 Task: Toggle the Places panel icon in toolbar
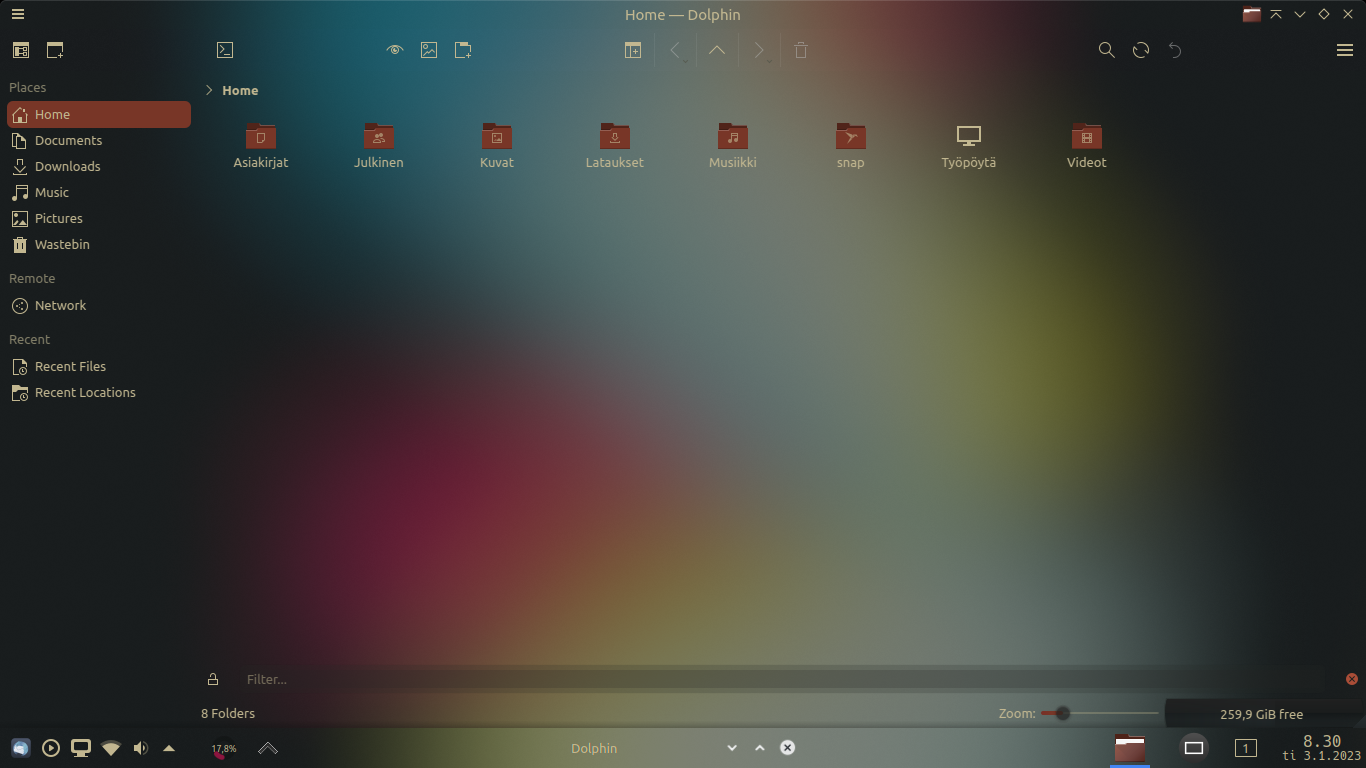point(21,50)
